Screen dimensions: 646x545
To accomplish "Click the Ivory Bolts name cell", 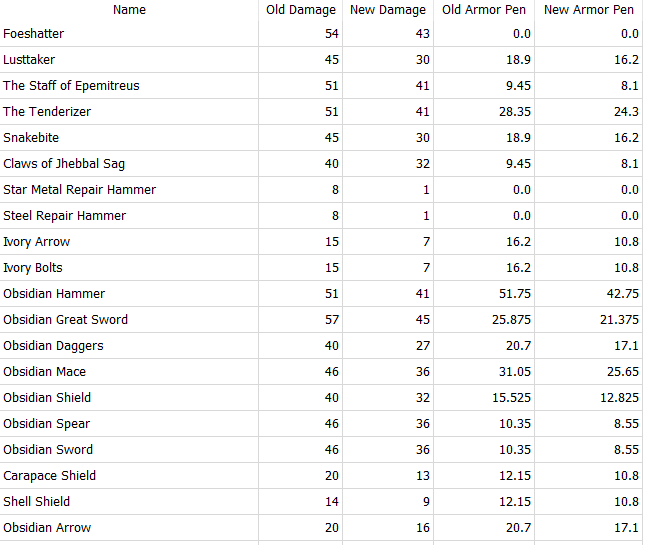I will click(x=33, y=268).
